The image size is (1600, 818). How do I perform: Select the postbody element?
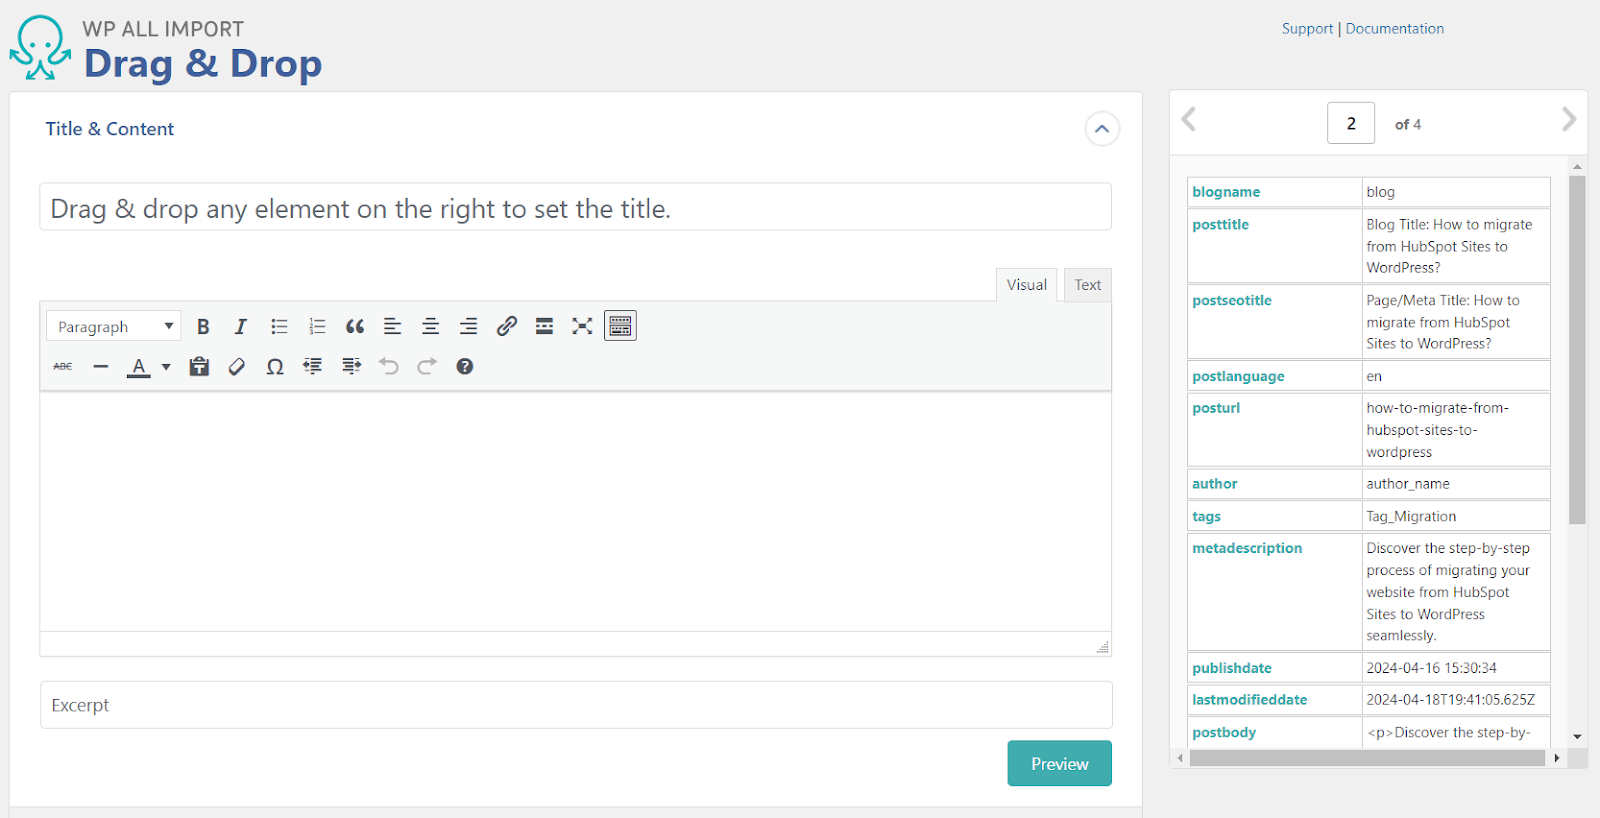pyautogui.click(x=1224, y=733)
